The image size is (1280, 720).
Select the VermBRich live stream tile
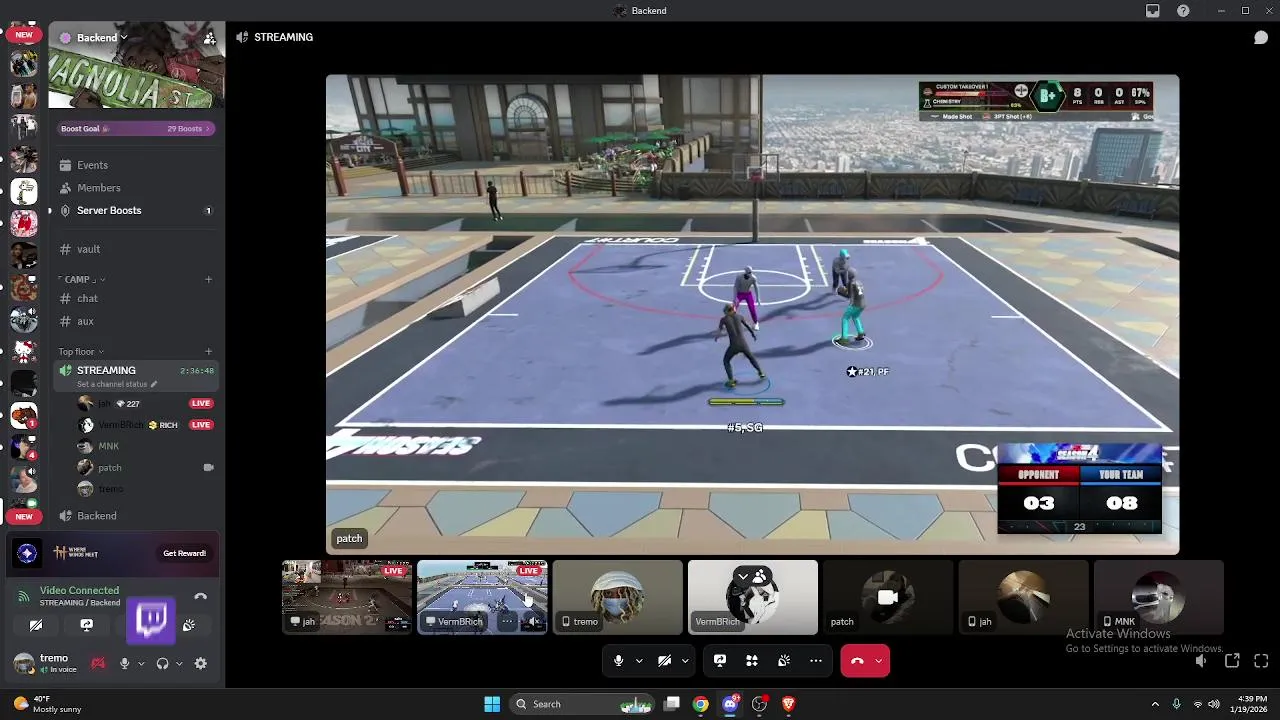coord(482,597)
